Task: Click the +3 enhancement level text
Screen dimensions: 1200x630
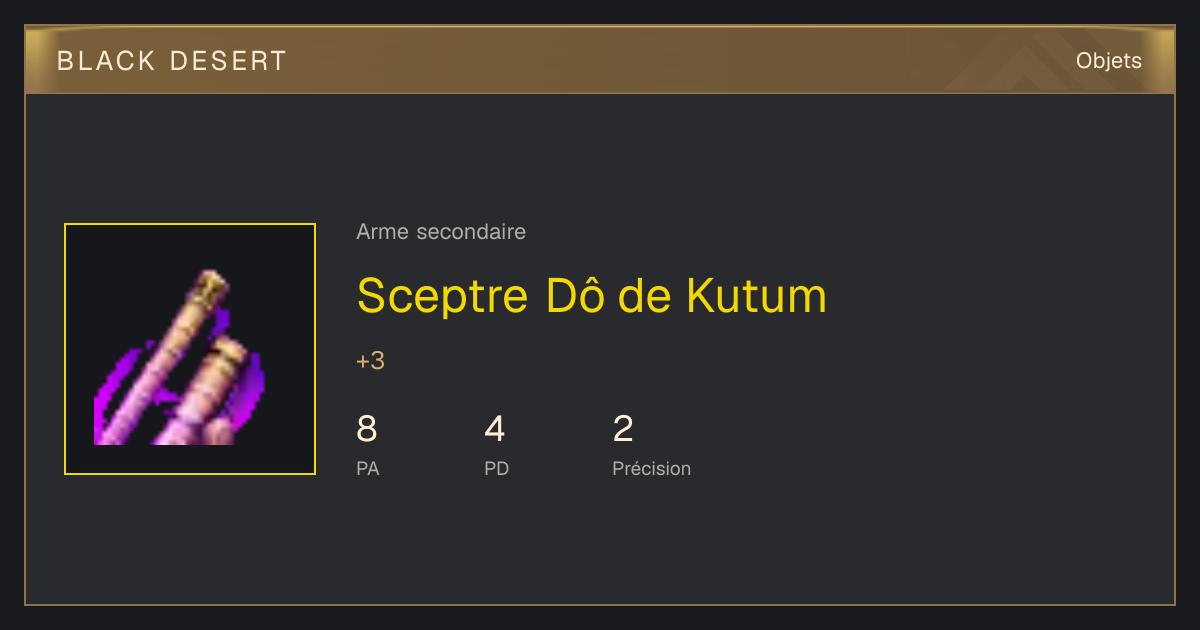Action: tap(370, 361)
